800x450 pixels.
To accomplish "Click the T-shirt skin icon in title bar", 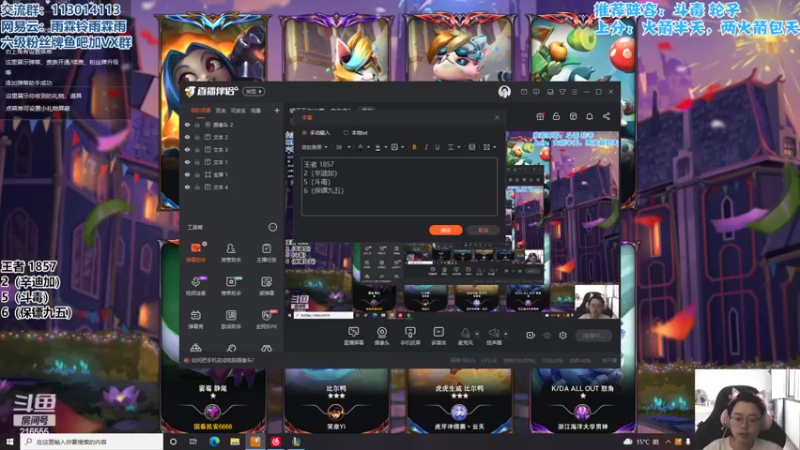I will point(562,92).
